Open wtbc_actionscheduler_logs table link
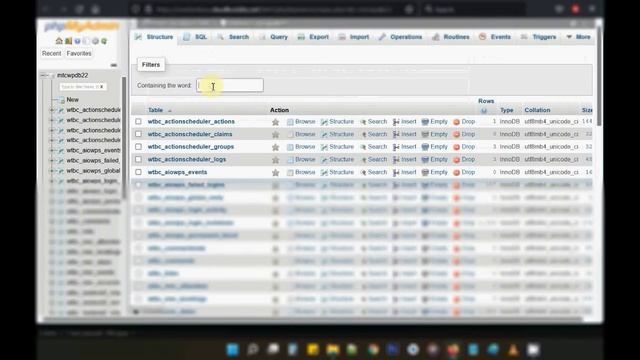This screenshot has height=360, width=640. 187,160
